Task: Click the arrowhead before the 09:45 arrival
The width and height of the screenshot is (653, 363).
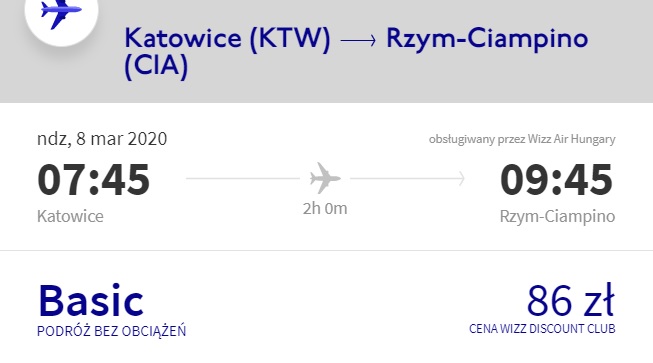Action: pyautogui.click(x=462, y=178)
